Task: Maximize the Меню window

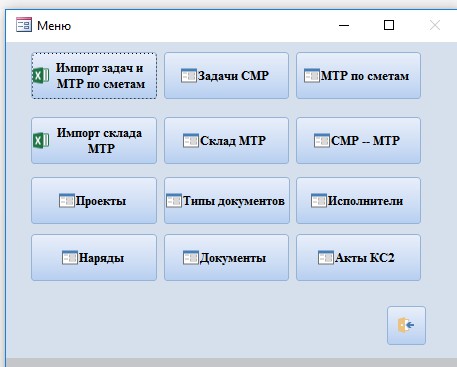Action: click(x=389, y=25)
